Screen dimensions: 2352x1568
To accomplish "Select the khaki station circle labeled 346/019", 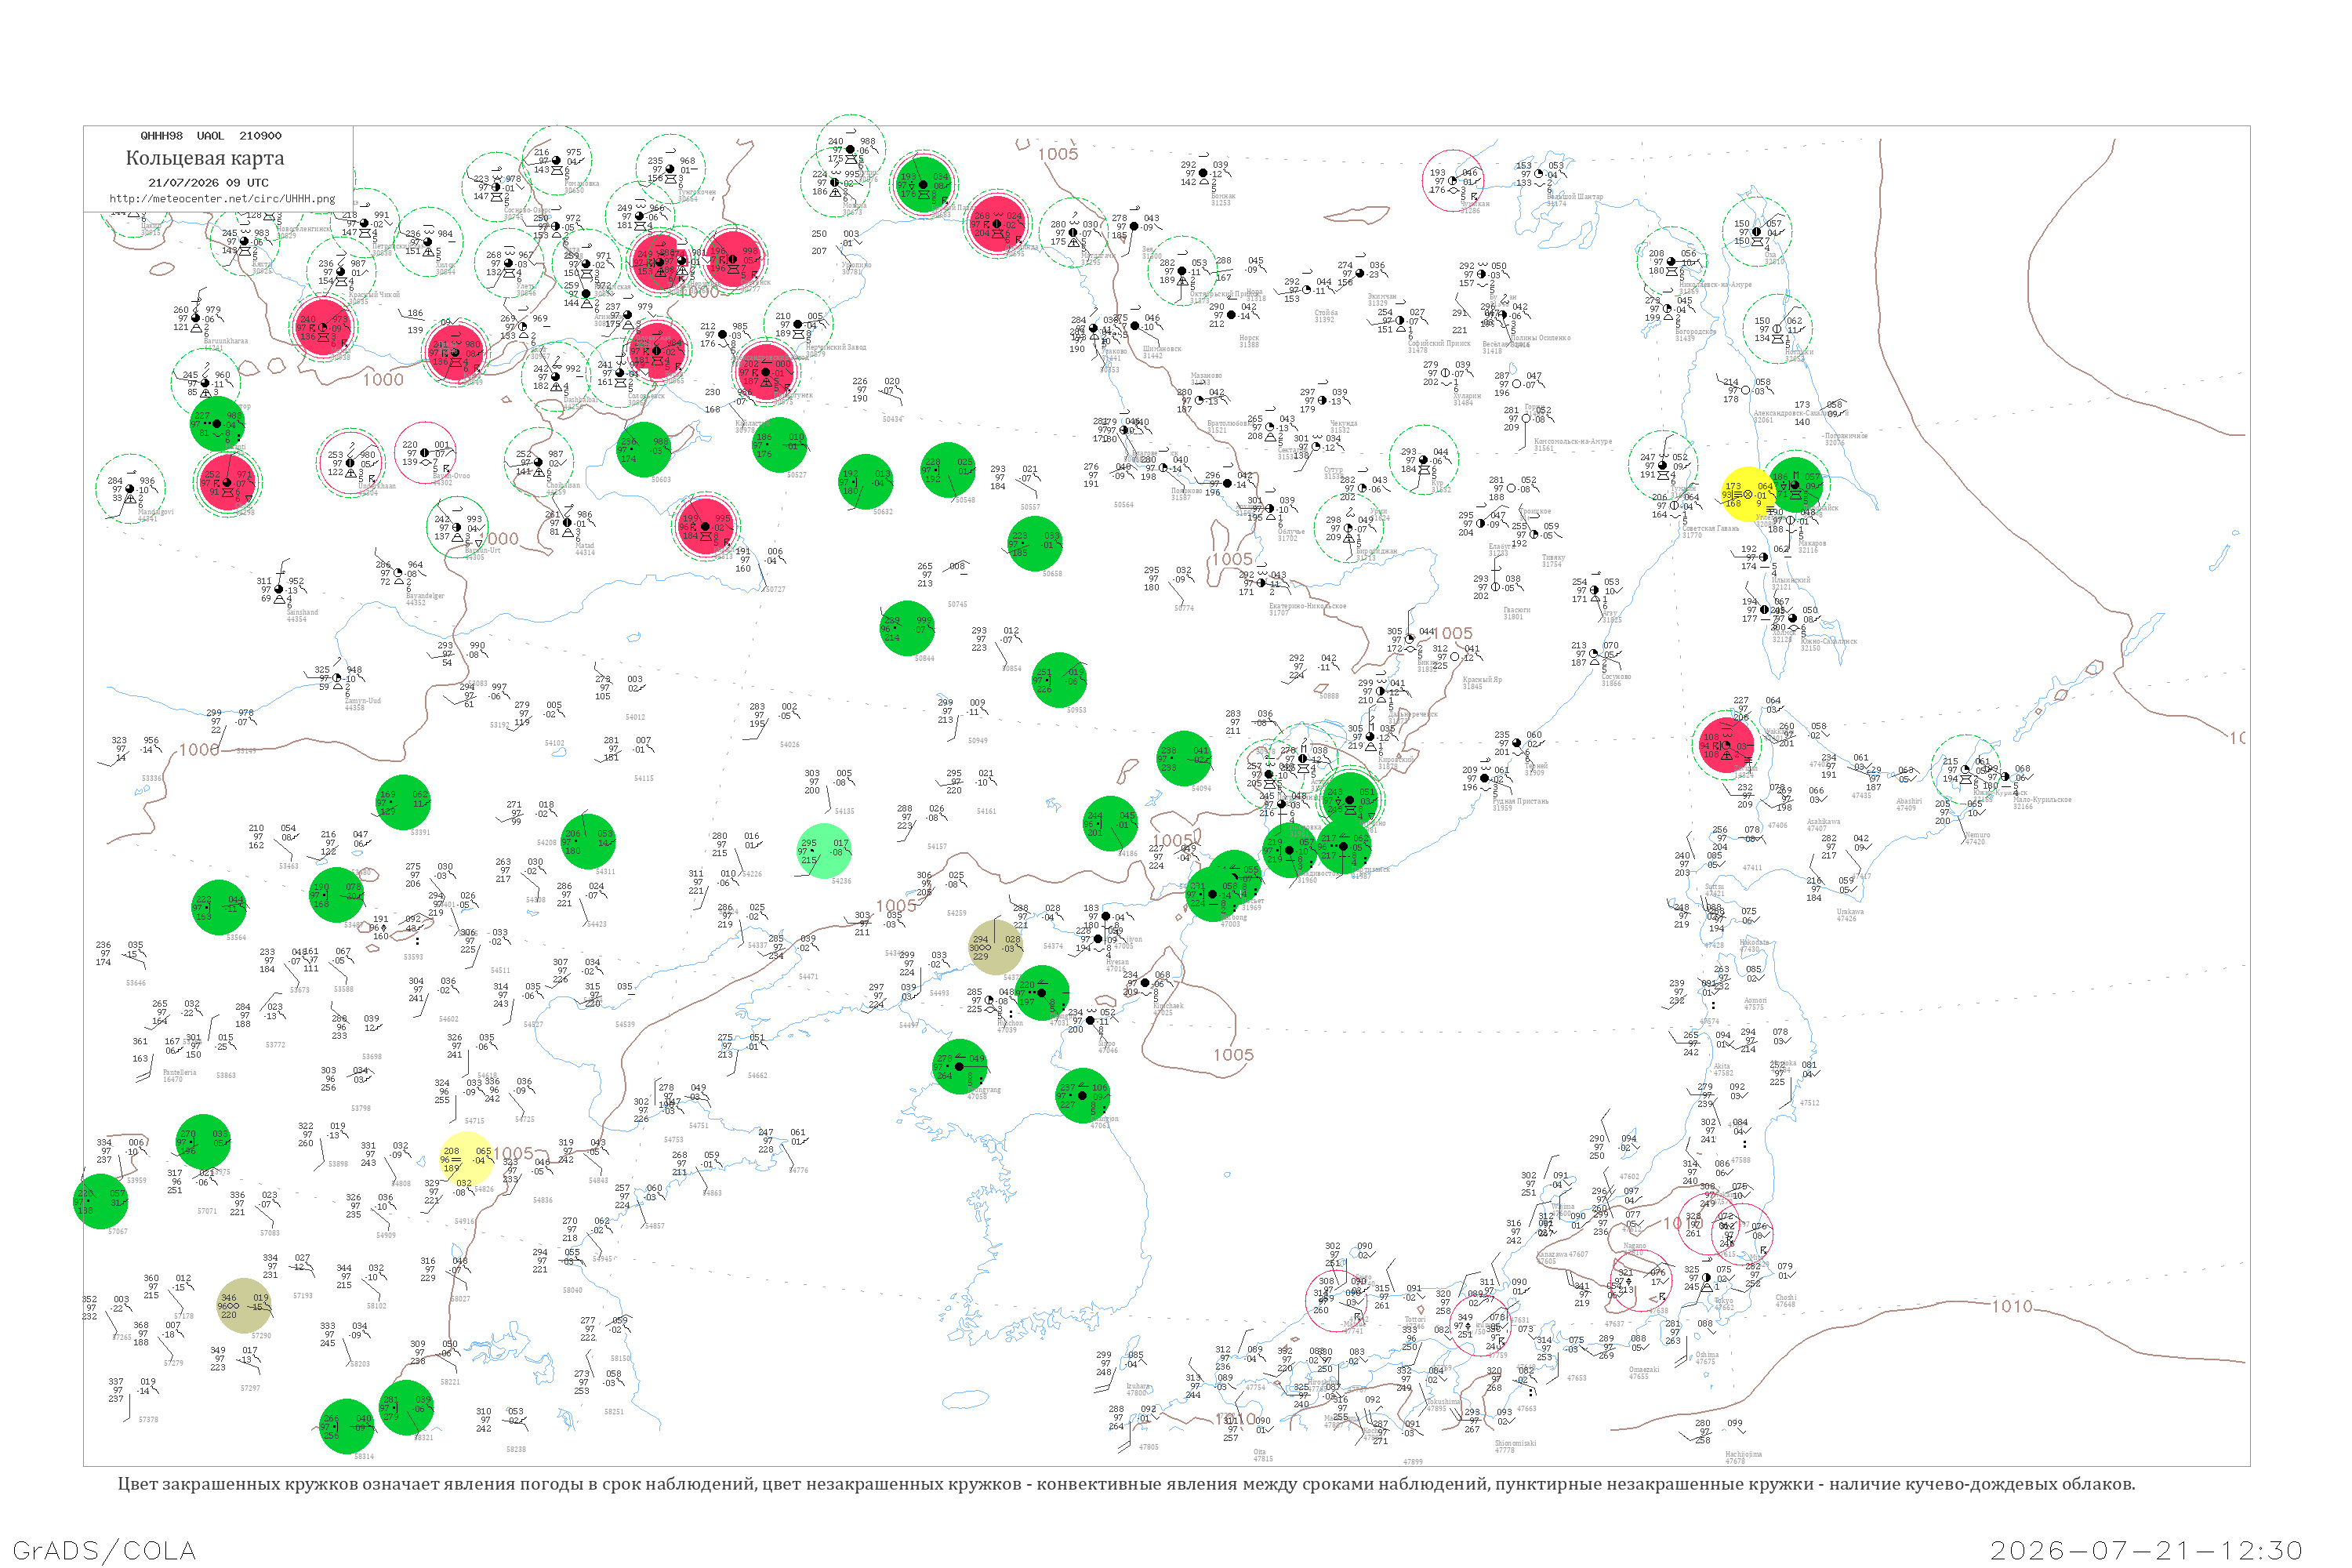I will click(x=244, y=1306).
